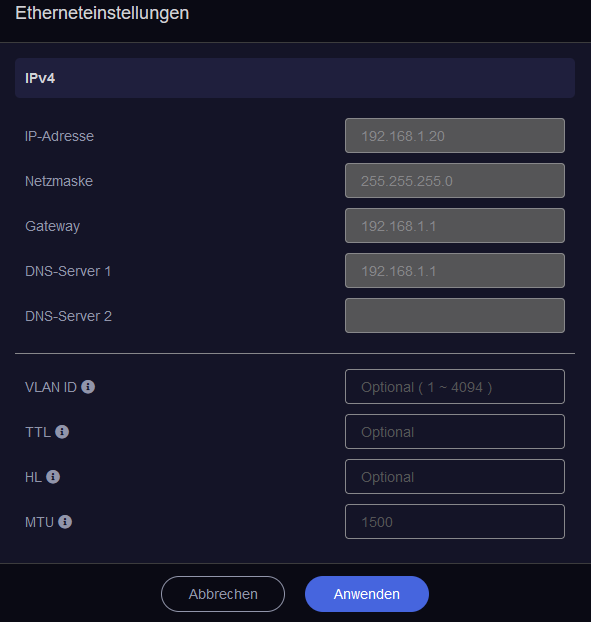Click into the TTL optional field
Image resolution: width=591 pixels, height=622 pixels.
tap(455, 432)
